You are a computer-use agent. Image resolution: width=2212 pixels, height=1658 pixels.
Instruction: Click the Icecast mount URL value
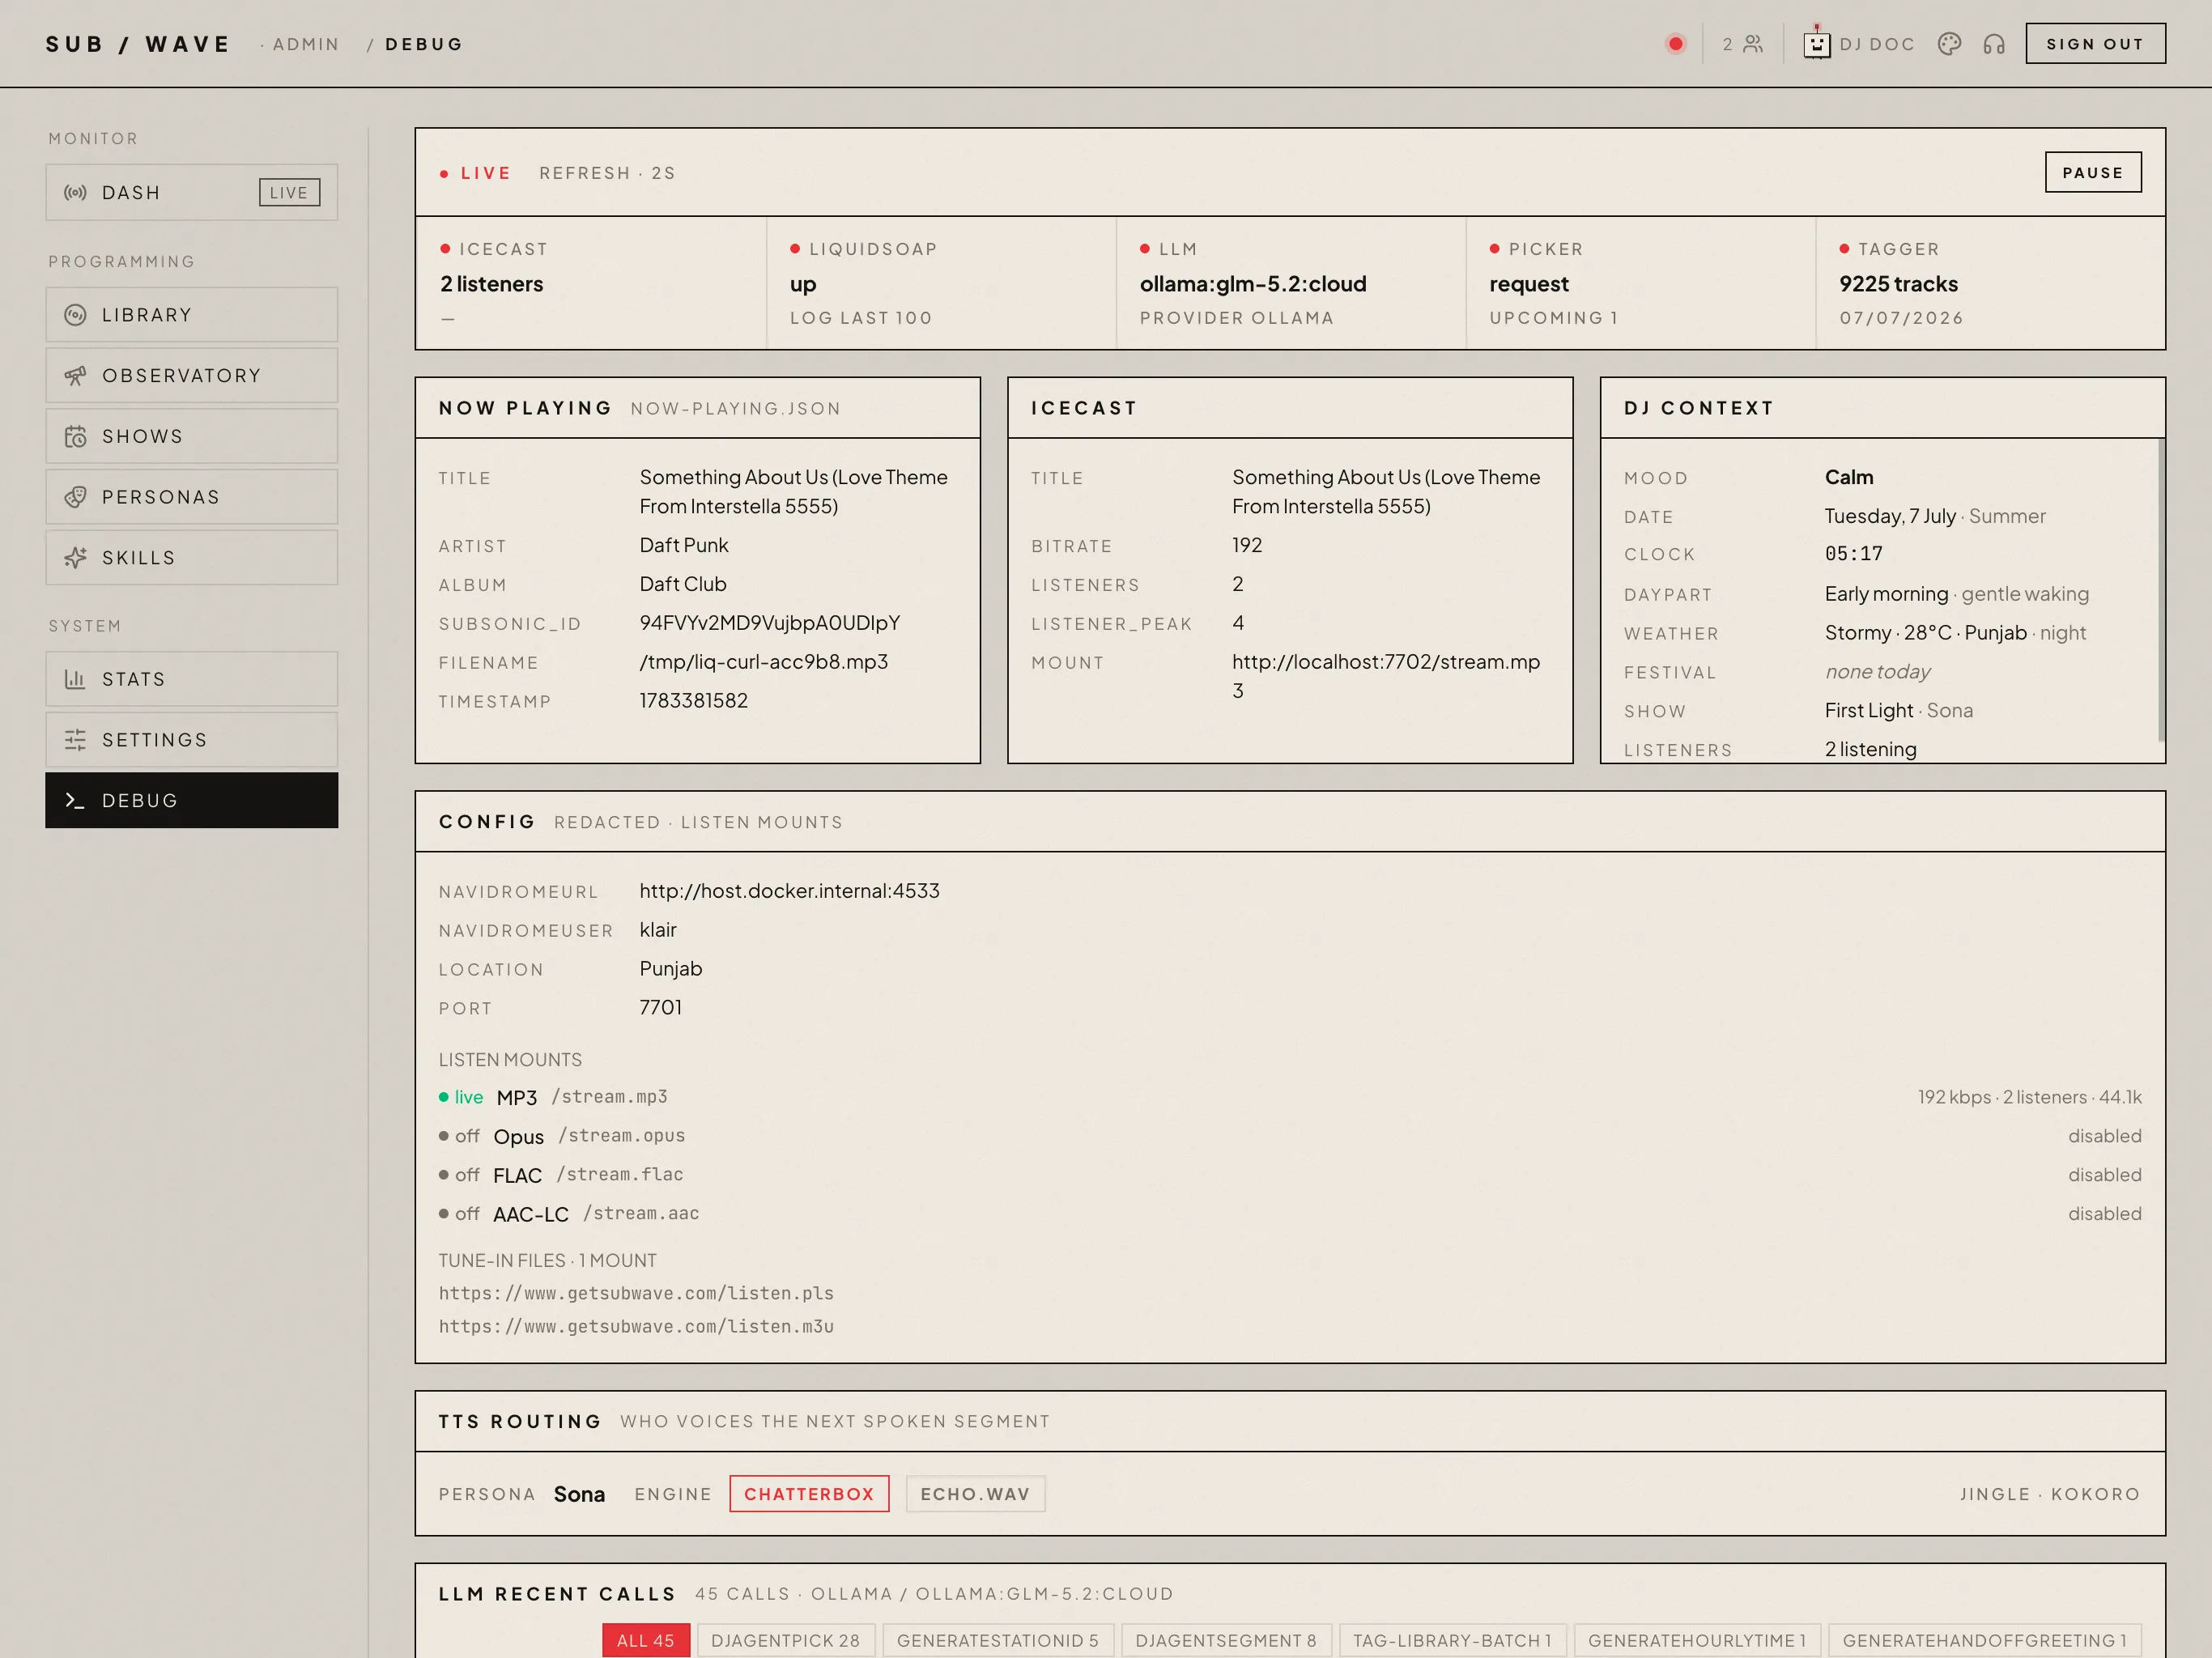[1386, 676]
